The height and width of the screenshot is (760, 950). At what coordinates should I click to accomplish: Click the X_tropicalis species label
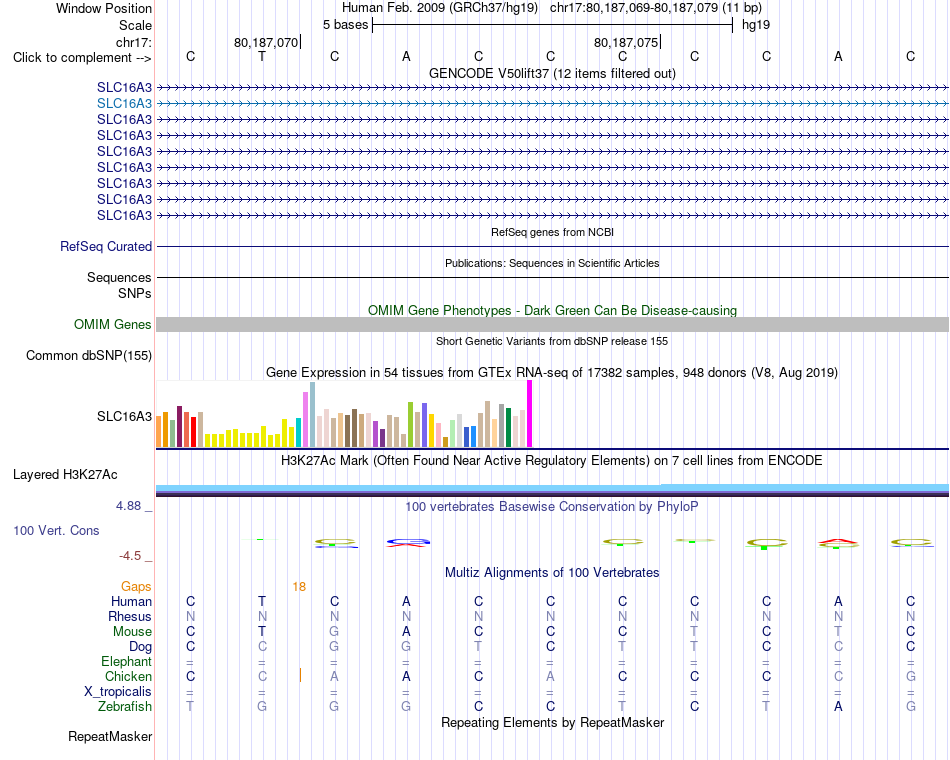tap(118, 692)
